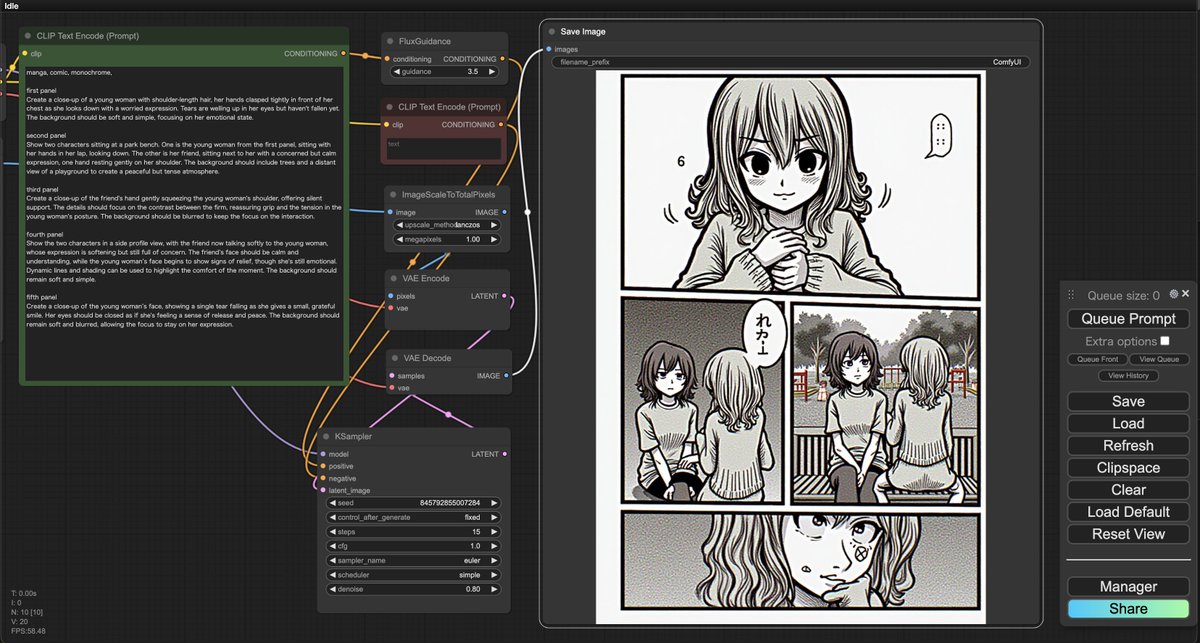Viewport: 1200px width, 643px height.
Task: Collapse the FluxGuidance node title dot
Action: click(391, 41)
